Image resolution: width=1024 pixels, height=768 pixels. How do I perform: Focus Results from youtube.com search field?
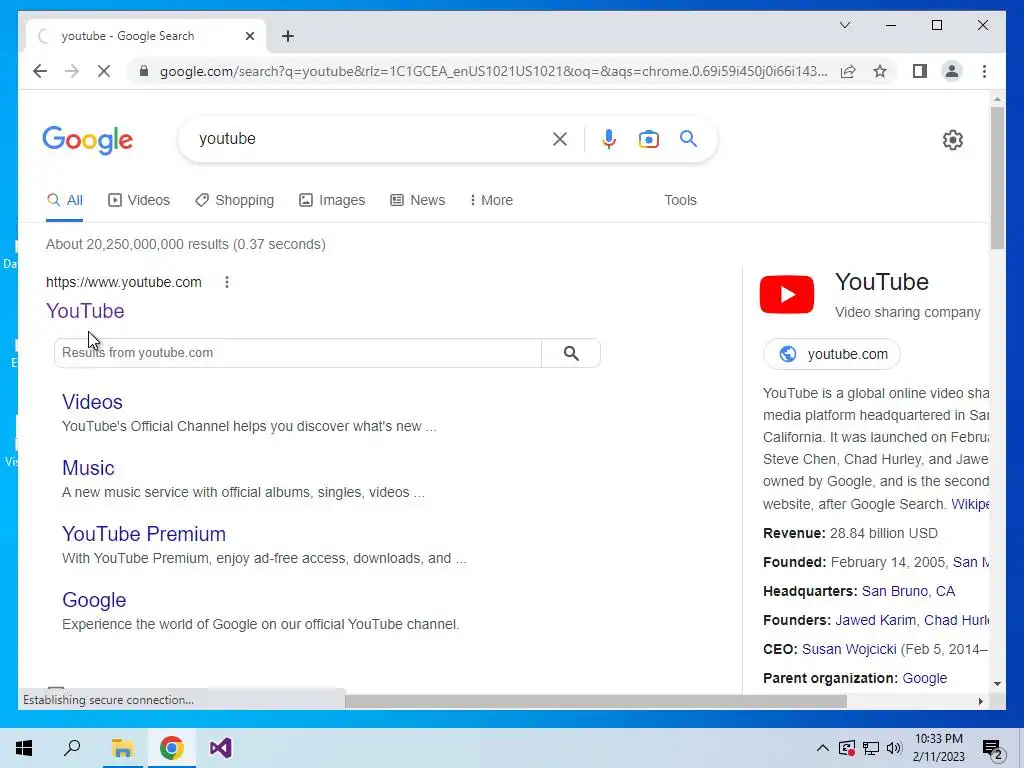298,353
